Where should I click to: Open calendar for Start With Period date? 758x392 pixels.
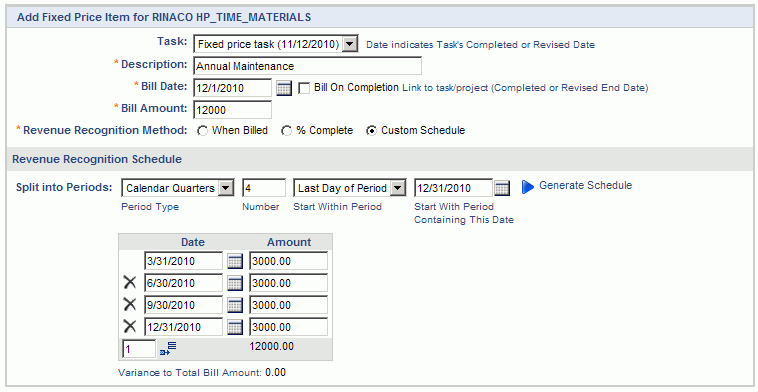click(502, 188)
